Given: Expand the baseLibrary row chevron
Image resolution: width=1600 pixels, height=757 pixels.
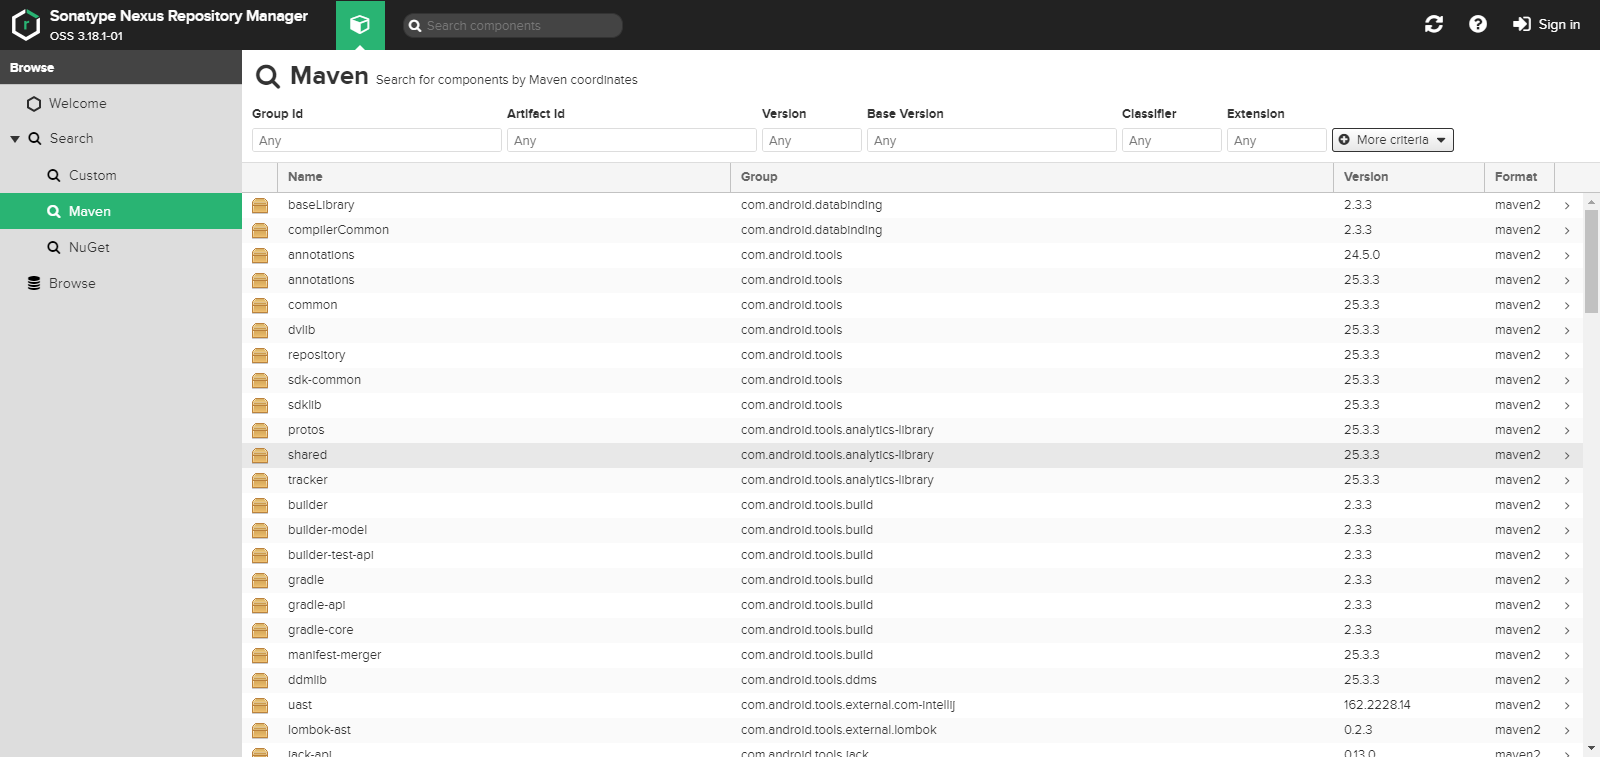Looking at the screenshot, I should (1567, 205).
